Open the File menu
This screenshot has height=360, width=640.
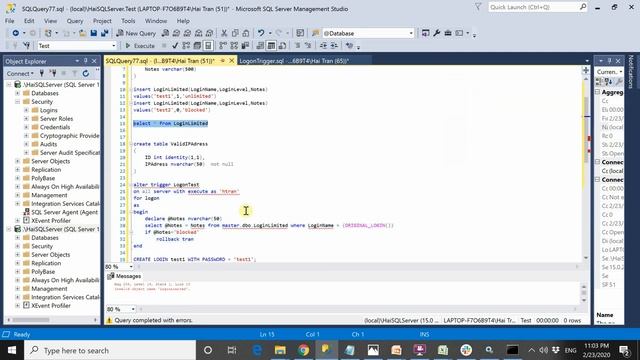10,20
